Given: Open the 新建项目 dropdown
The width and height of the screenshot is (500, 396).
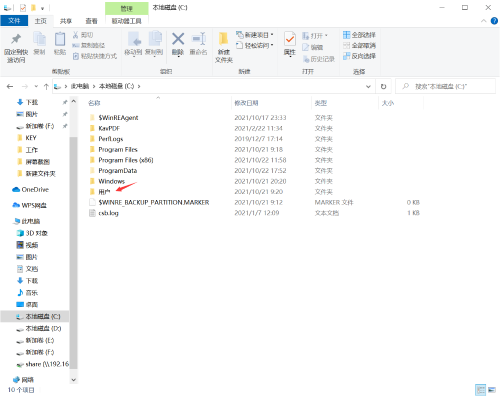Looking at the screenshot, I should pyautogui.click(x=272, y=35).
